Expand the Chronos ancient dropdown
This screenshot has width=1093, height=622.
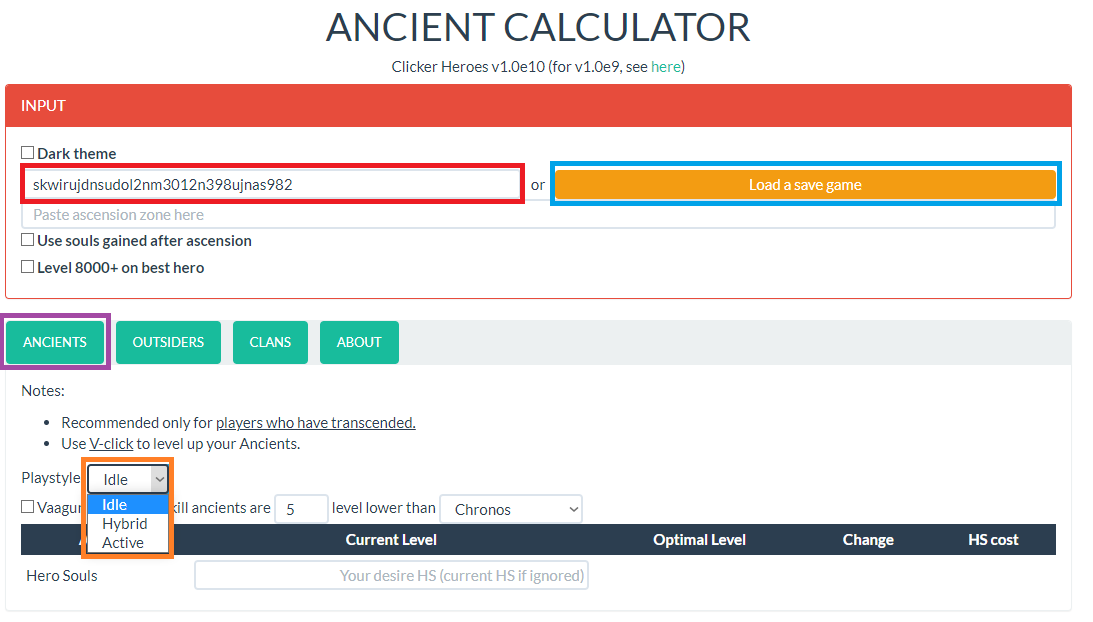click(x=510, y=509)
